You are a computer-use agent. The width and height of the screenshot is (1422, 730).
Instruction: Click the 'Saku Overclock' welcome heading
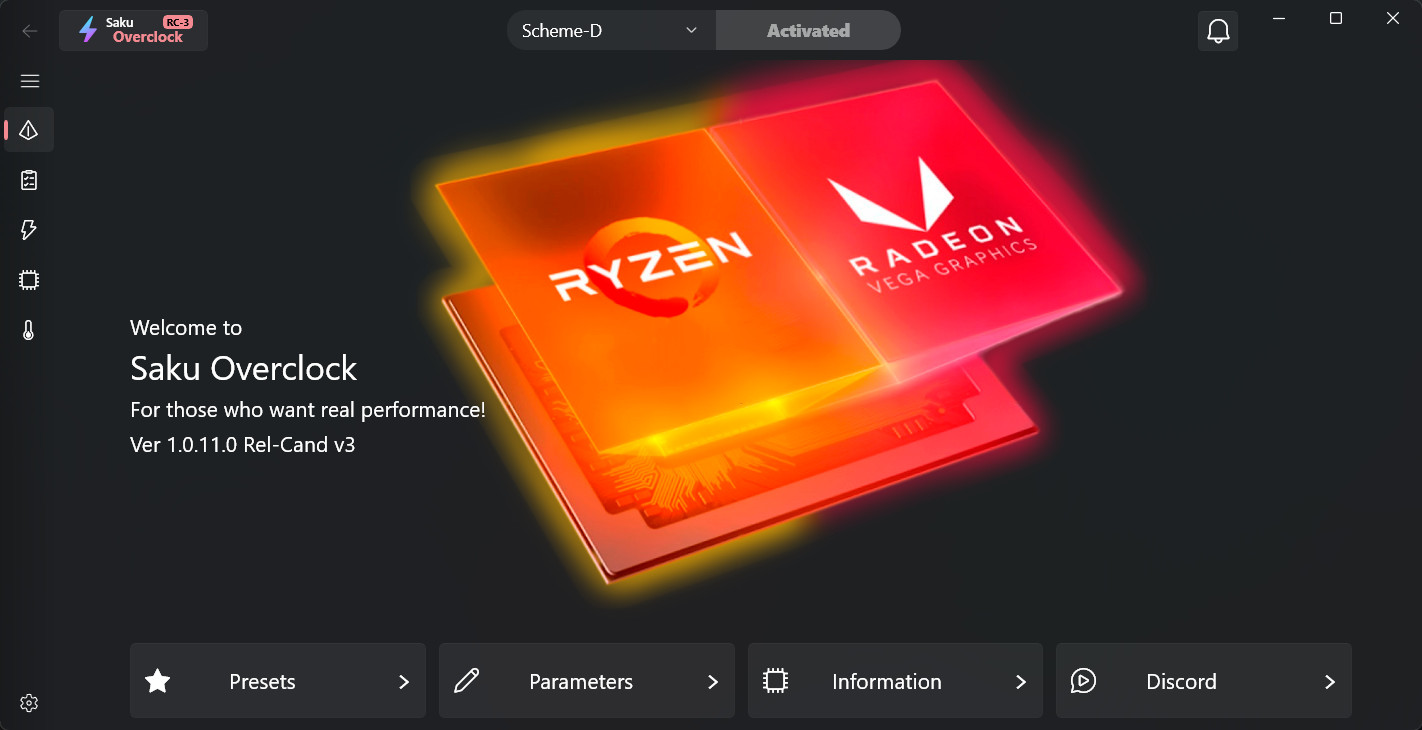(243, 368)
